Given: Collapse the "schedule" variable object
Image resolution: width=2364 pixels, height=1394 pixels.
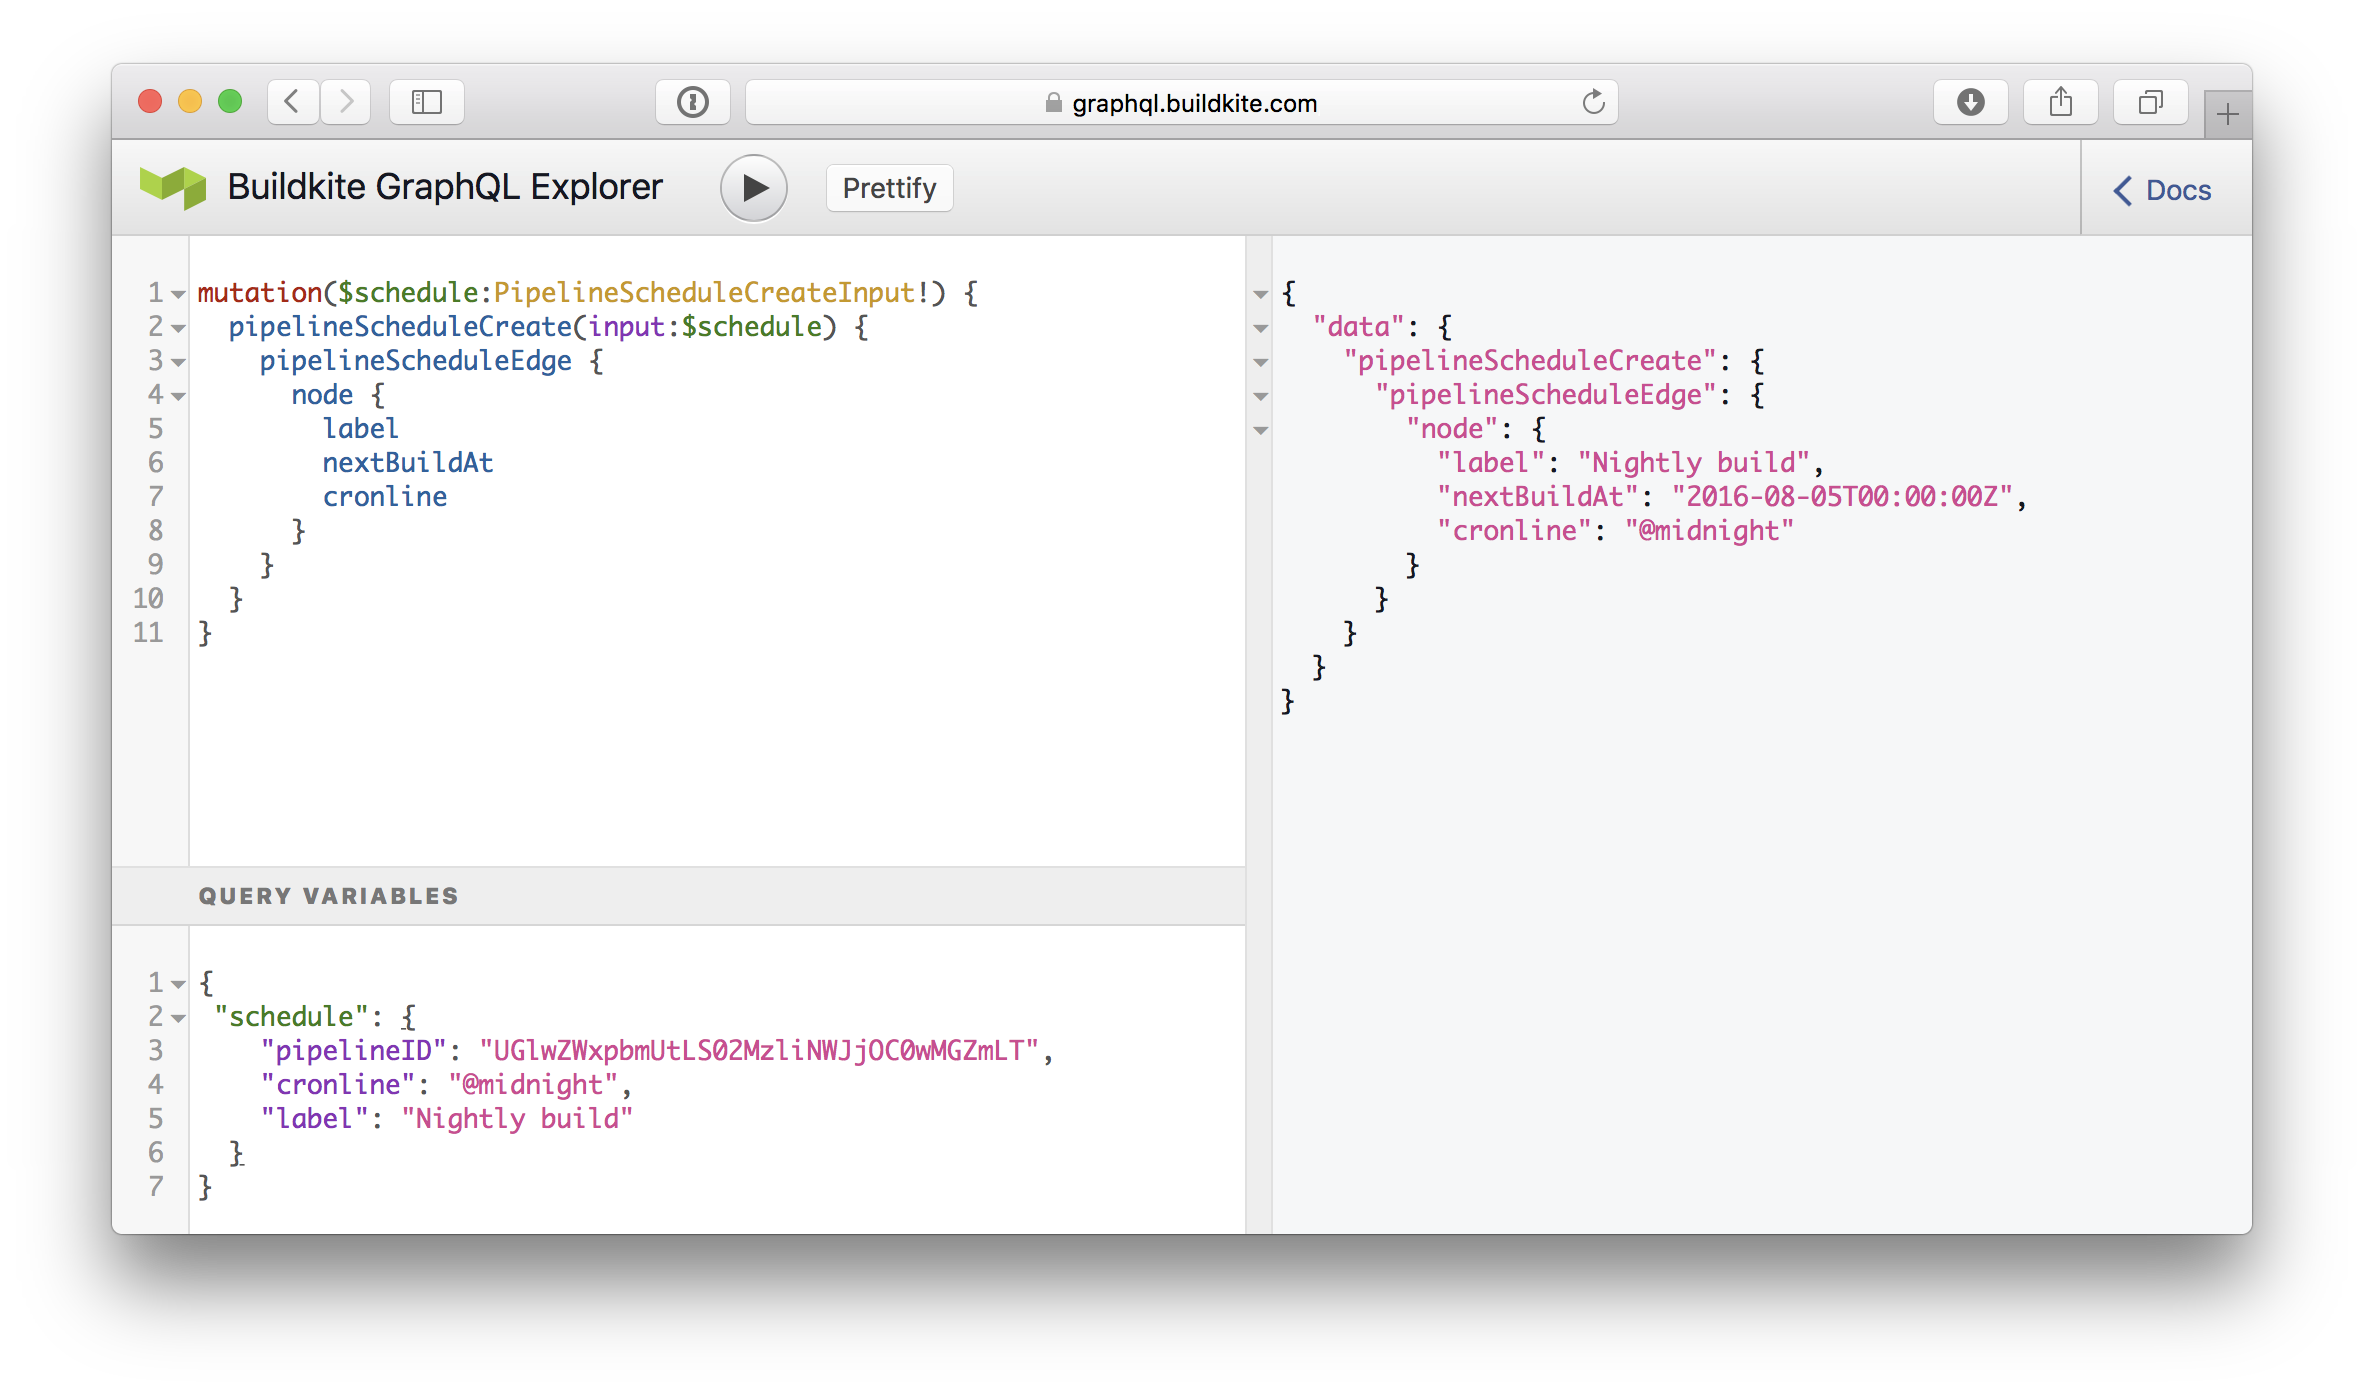Looking at the screenshot, I should point(178,1018).
